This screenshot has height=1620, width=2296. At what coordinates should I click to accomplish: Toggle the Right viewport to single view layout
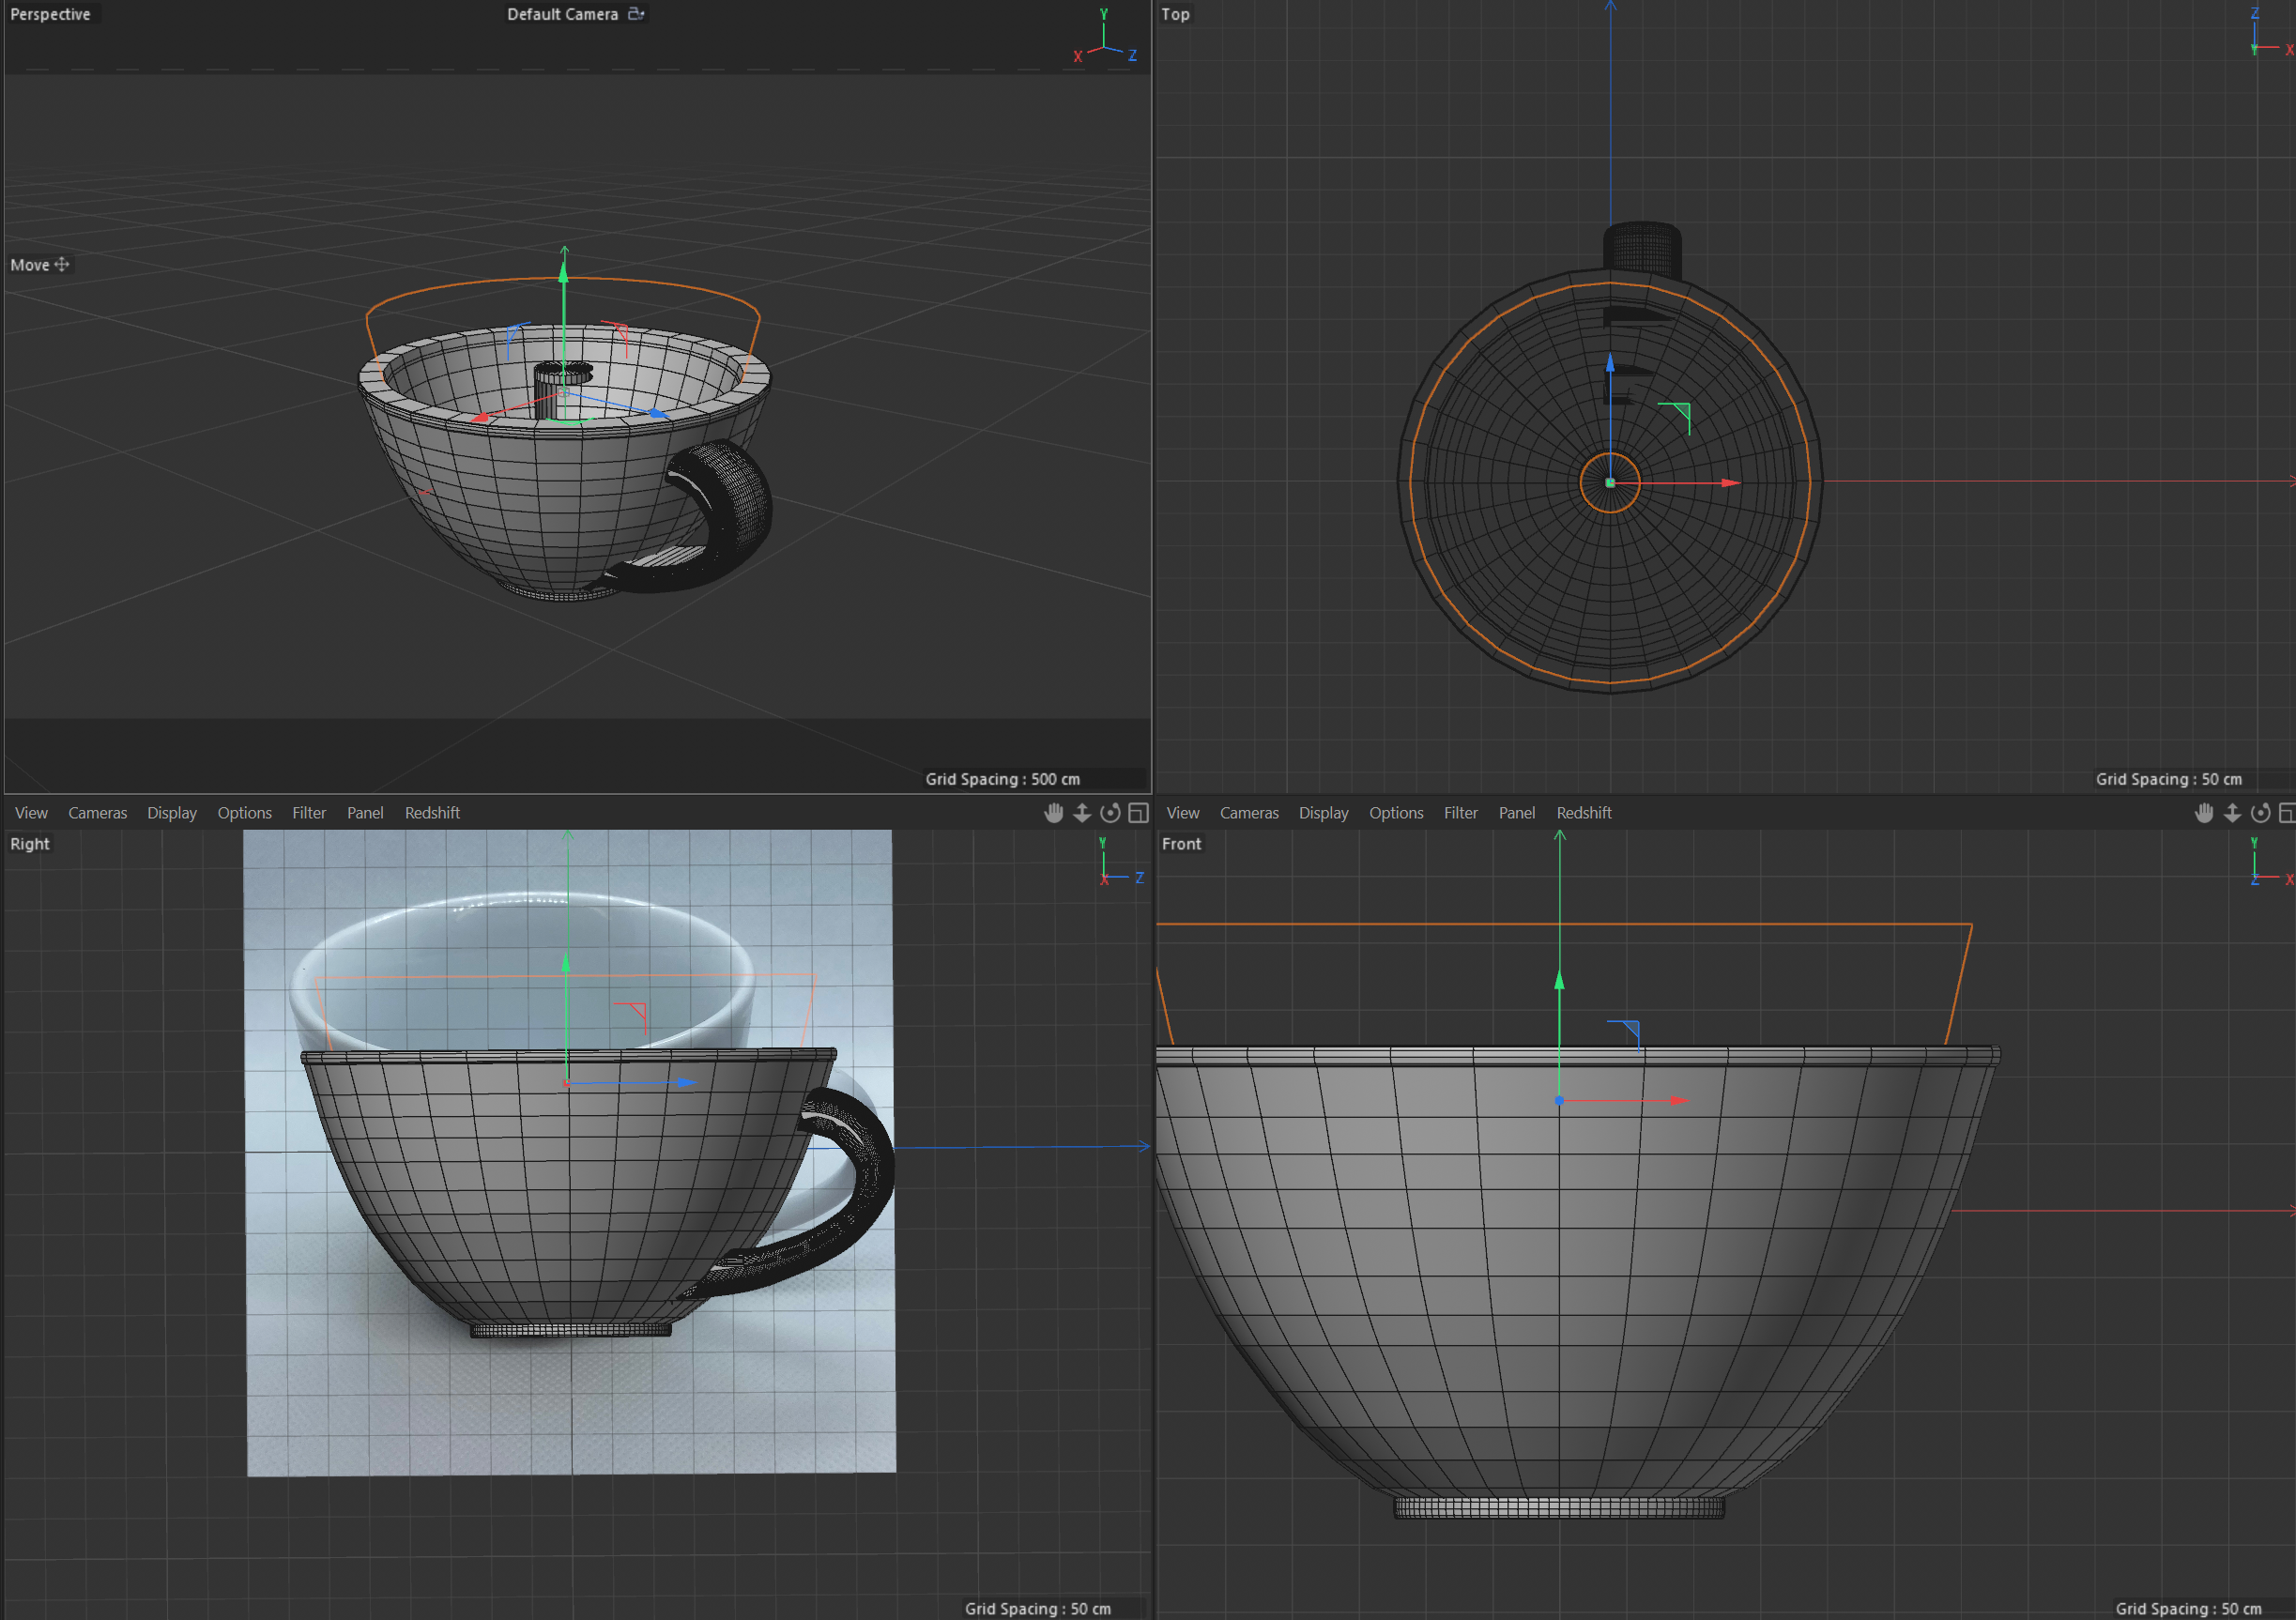click(1138, 813)
